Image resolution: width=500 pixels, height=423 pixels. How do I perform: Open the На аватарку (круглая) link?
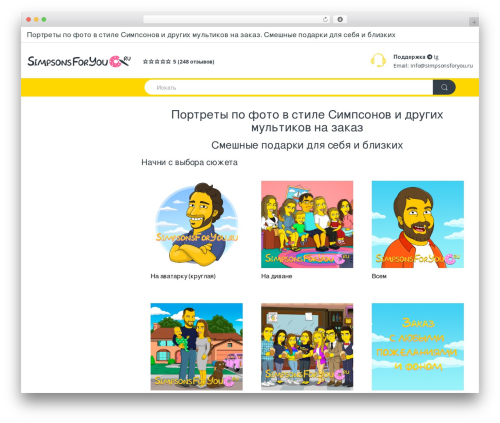click(x=183, y=276)
